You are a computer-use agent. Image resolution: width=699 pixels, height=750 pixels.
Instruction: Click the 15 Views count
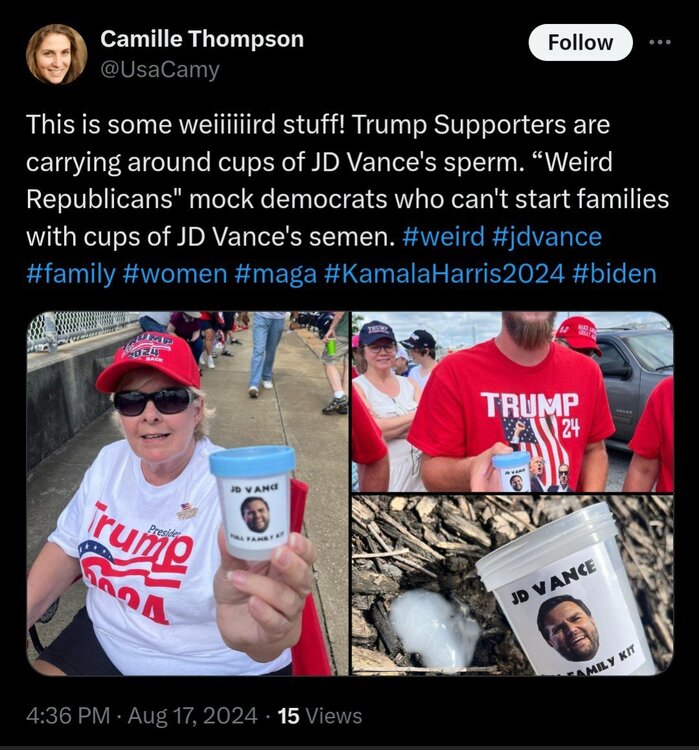[320, 716]
